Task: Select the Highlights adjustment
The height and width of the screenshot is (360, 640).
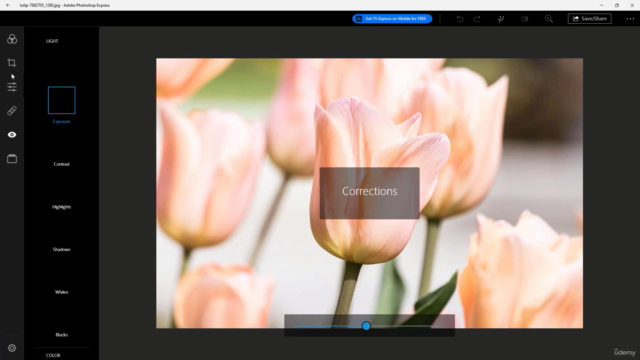Action: (62, 207)
